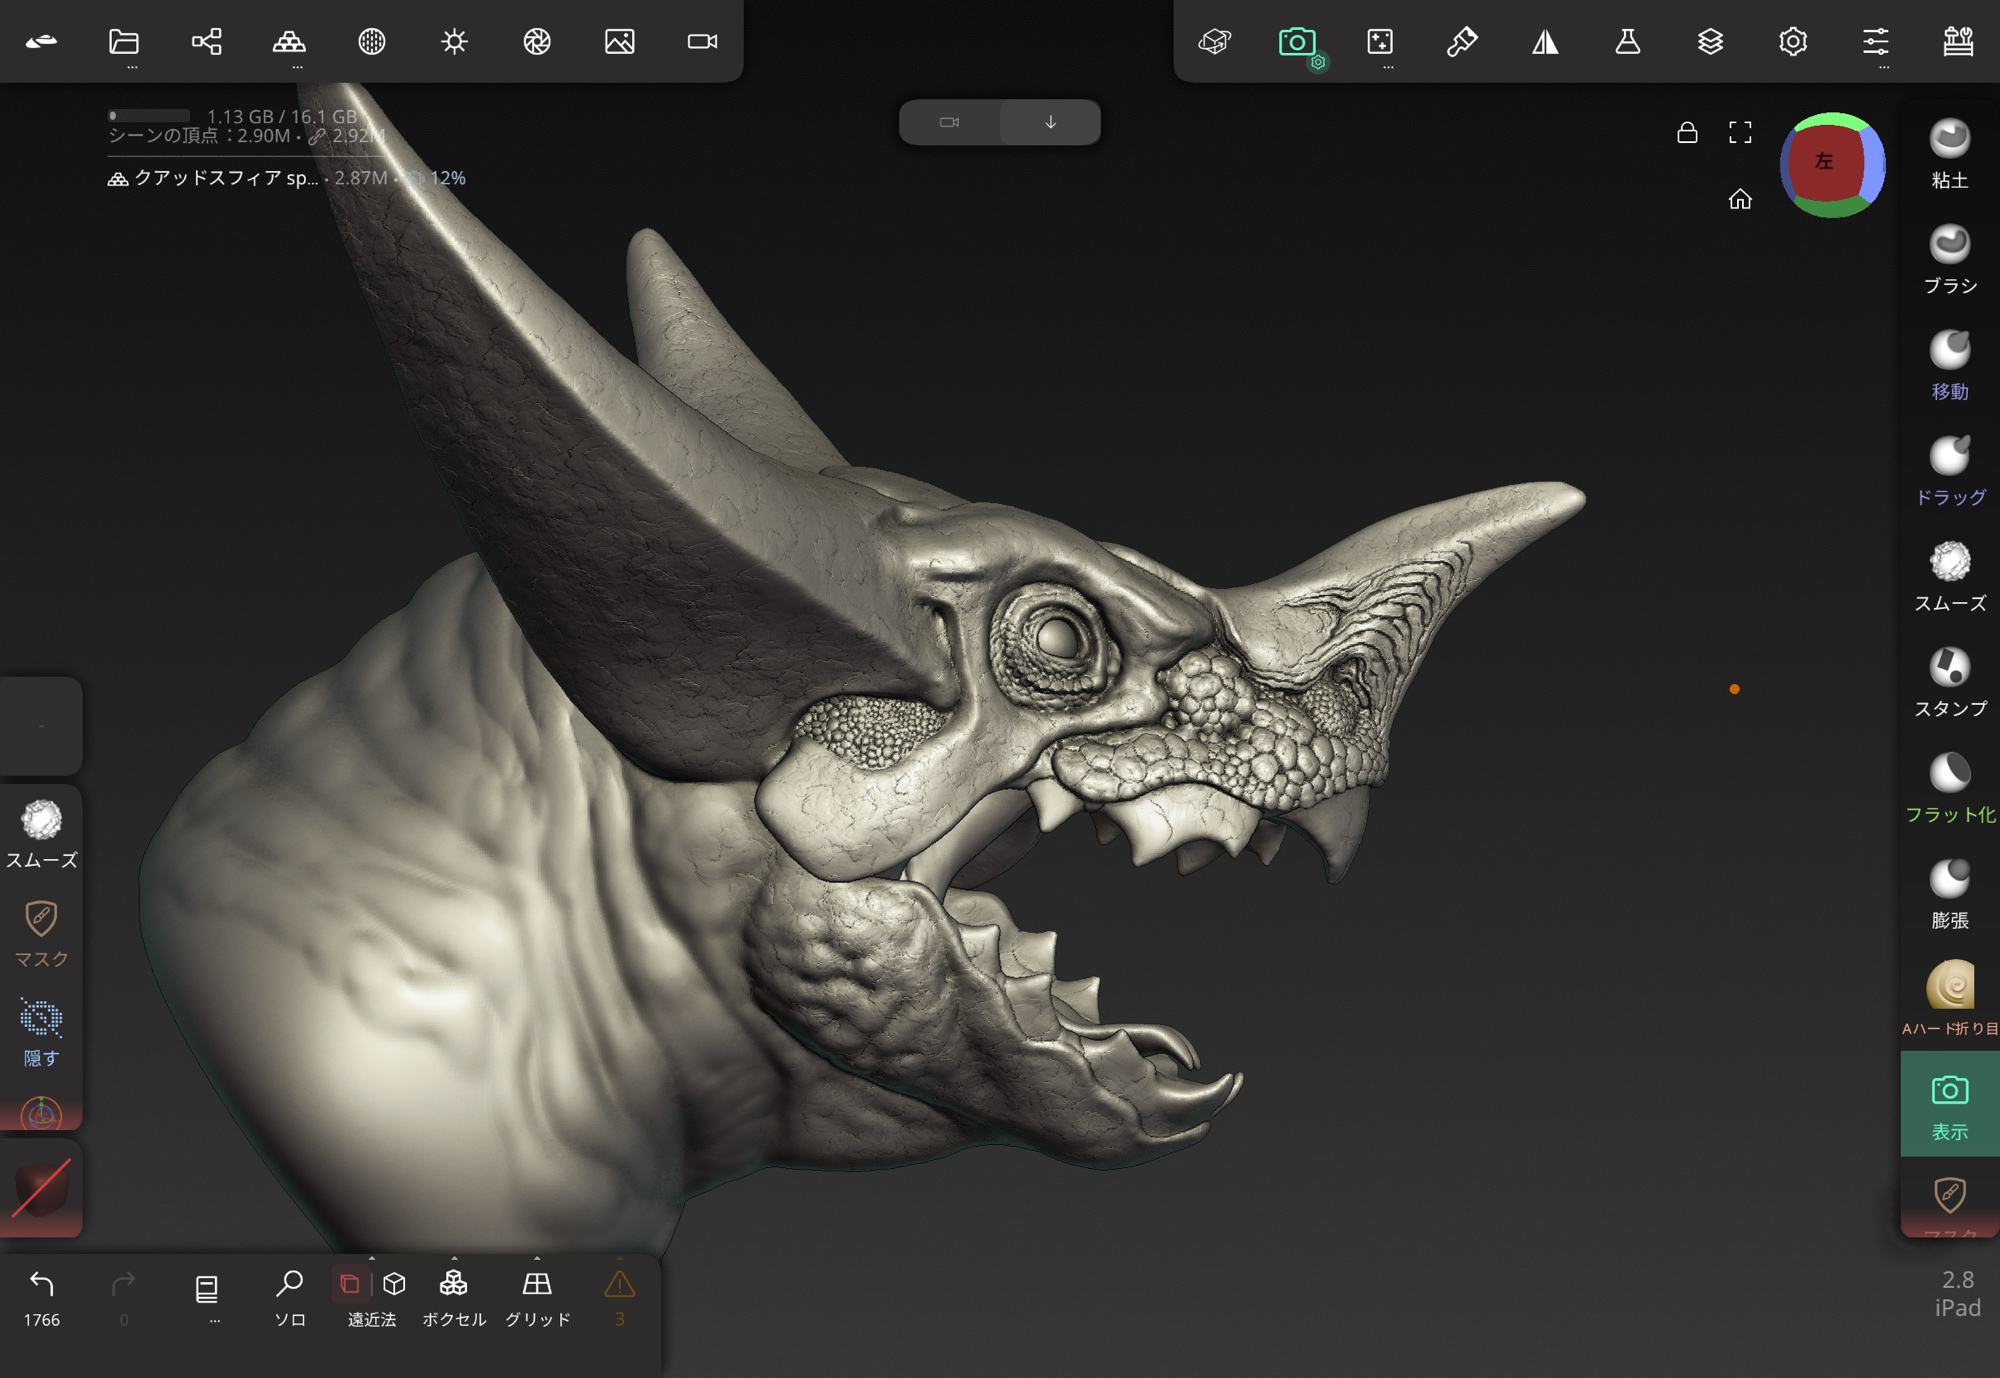Screen dimensions: 2000x1378
Task: Click the ボクセル voxel remesh button
Action: tap(454, 1296)
